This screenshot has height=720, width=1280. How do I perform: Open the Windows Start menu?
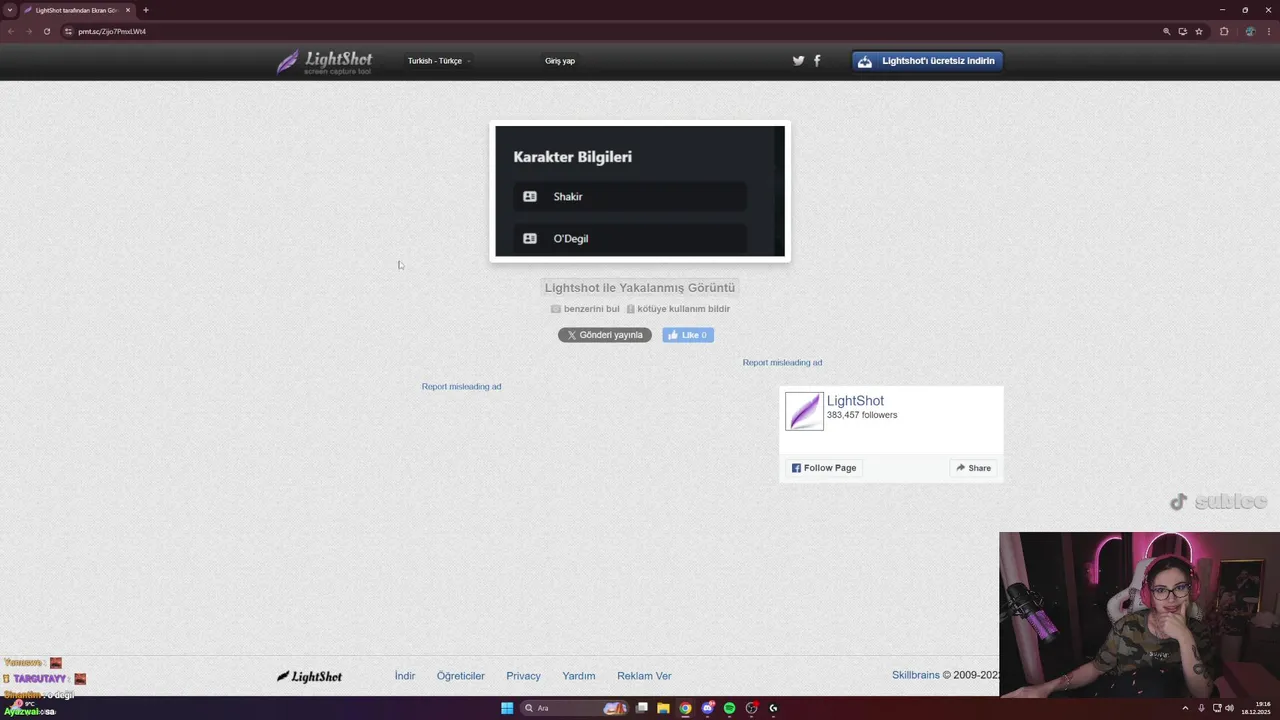(x=507, y=708)
